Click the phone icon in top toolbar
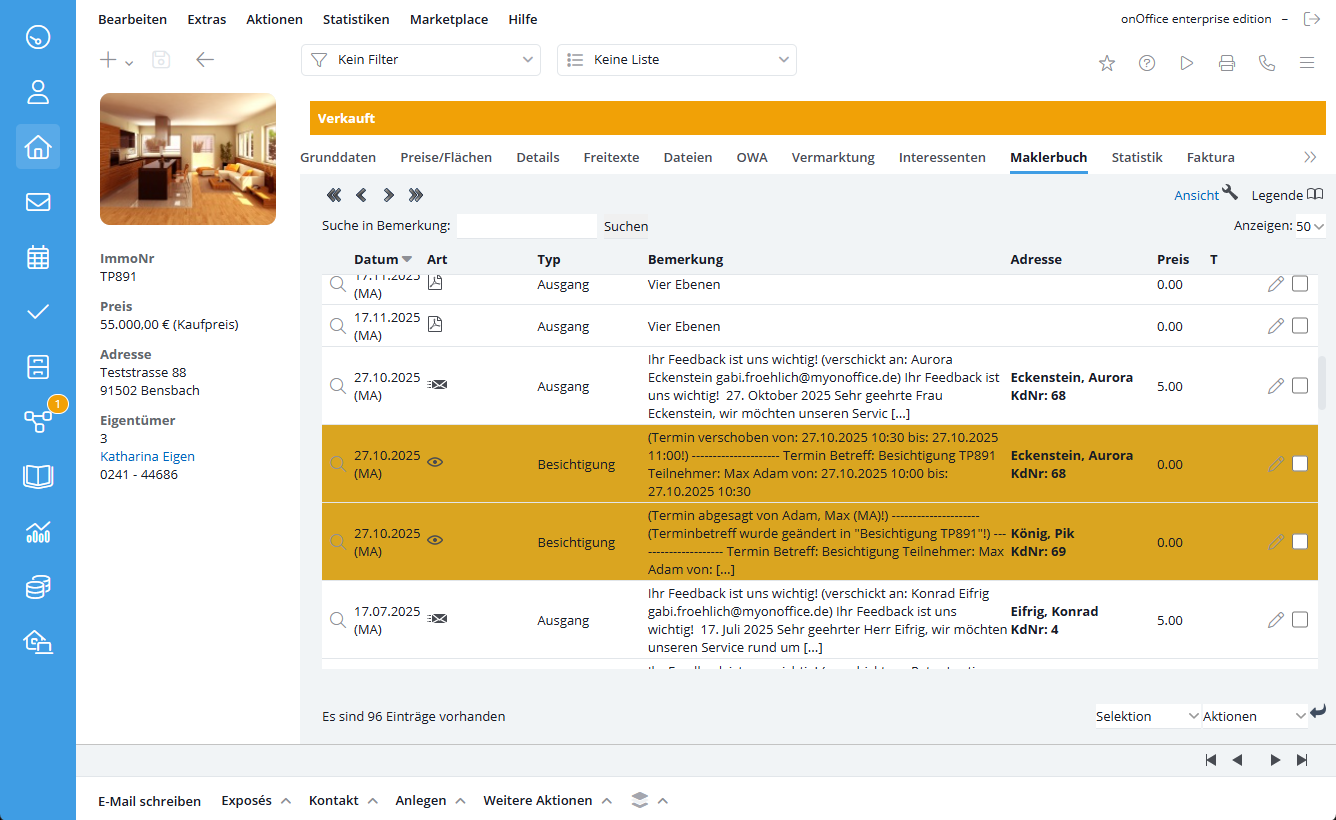This screenshot has height=820, width=1336. [1266, 63]
